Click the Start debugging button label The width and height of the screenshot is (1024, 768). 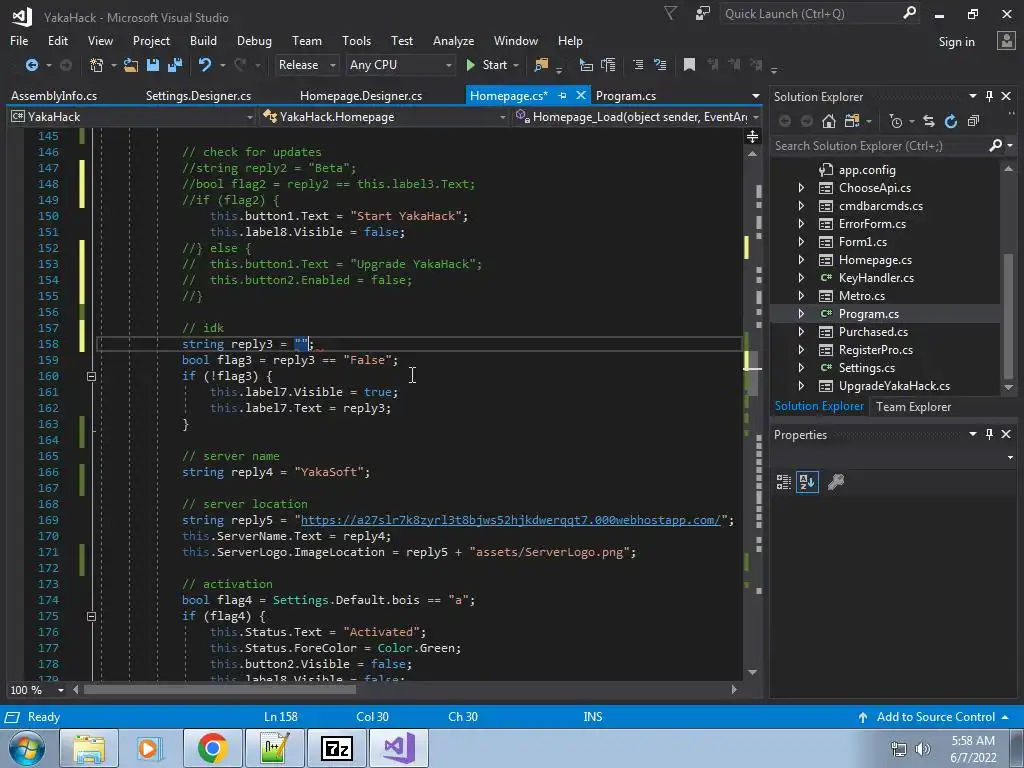(x=494, y=65)
